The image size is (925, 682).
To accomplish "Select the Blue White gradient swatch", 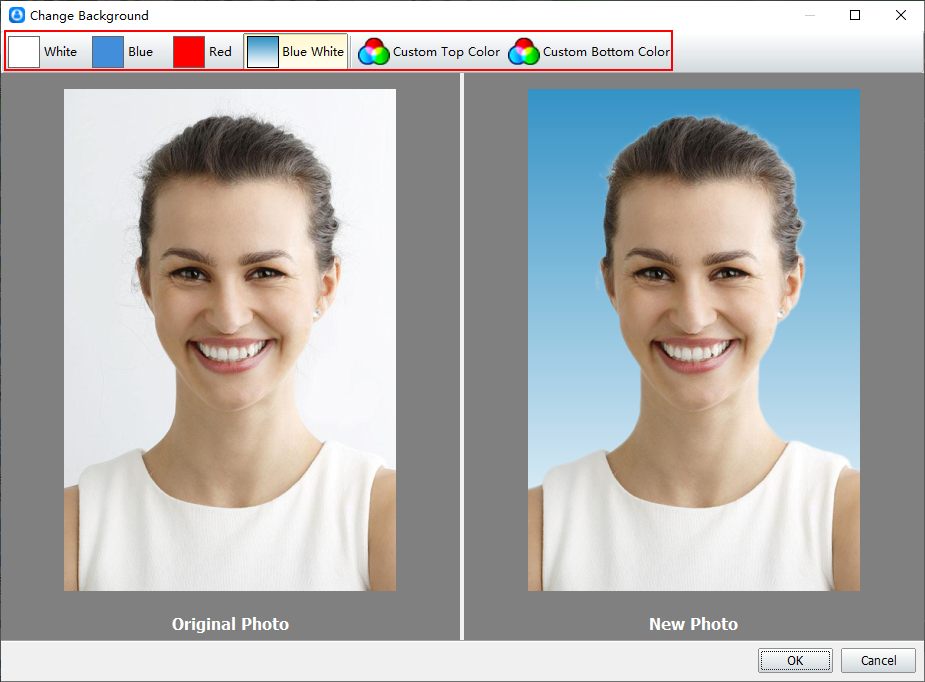I will (x=263, y=52).
